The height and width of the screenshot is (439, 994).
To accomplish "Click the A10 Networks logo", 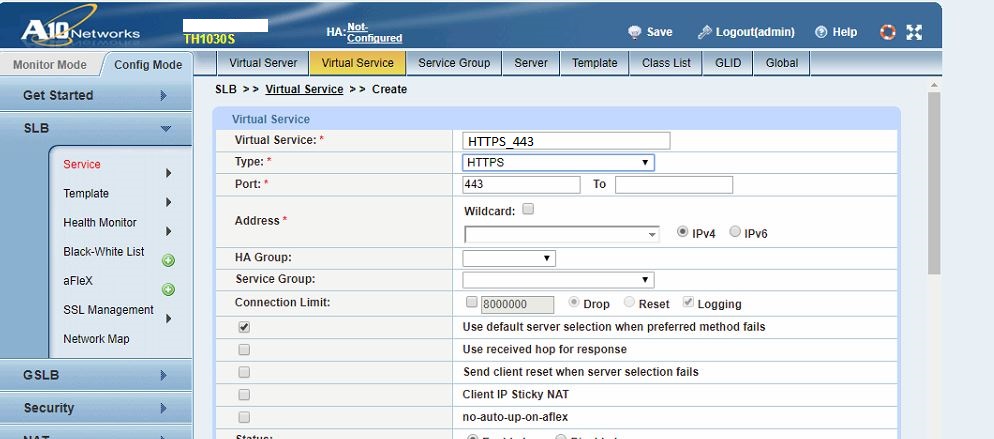I will click(80, 31).
